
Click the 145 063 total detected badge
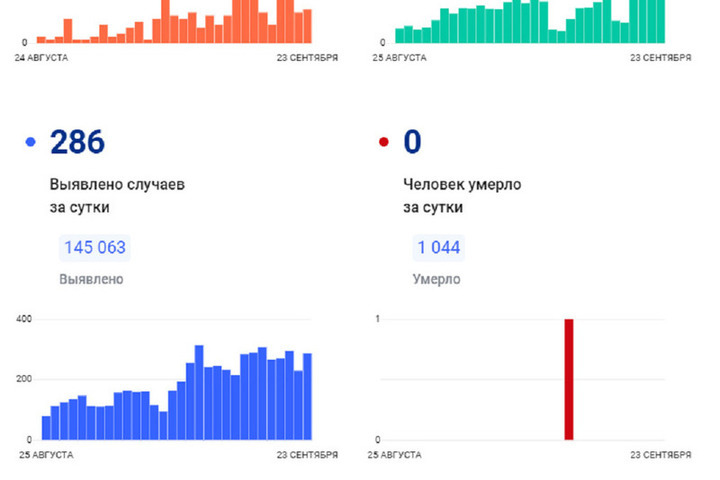pos(95,248)
